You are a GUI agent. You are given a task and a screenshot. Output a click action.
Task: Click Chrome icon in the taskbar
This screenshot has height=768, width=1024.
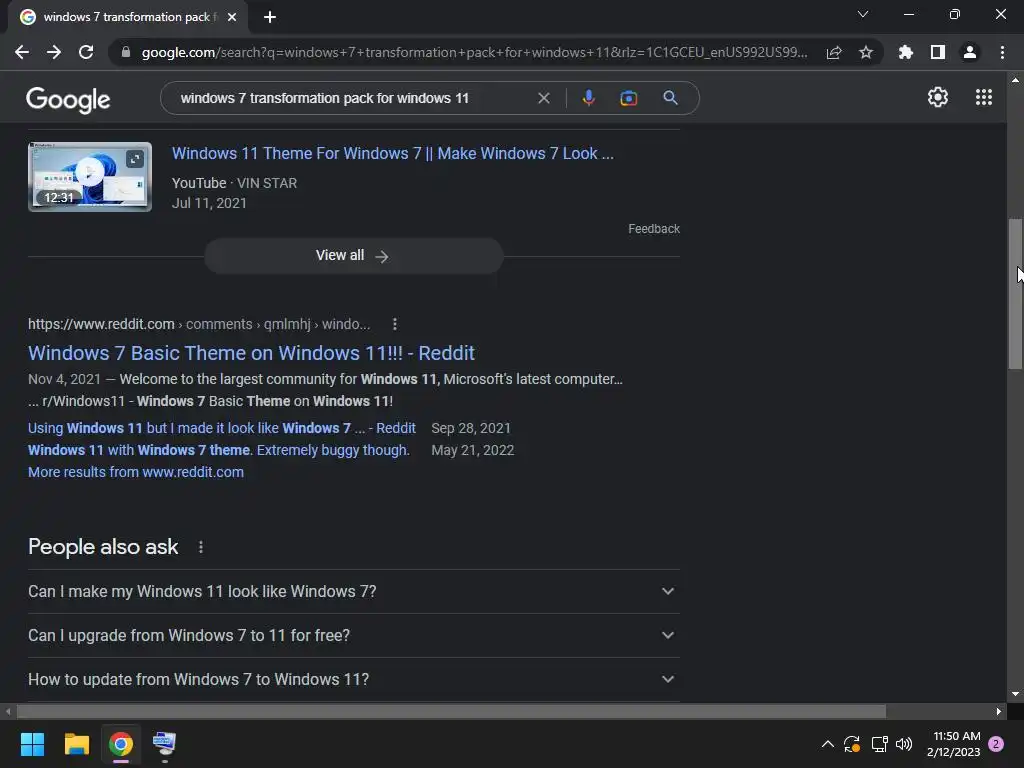pyautogui.click(x=121, y=744)
